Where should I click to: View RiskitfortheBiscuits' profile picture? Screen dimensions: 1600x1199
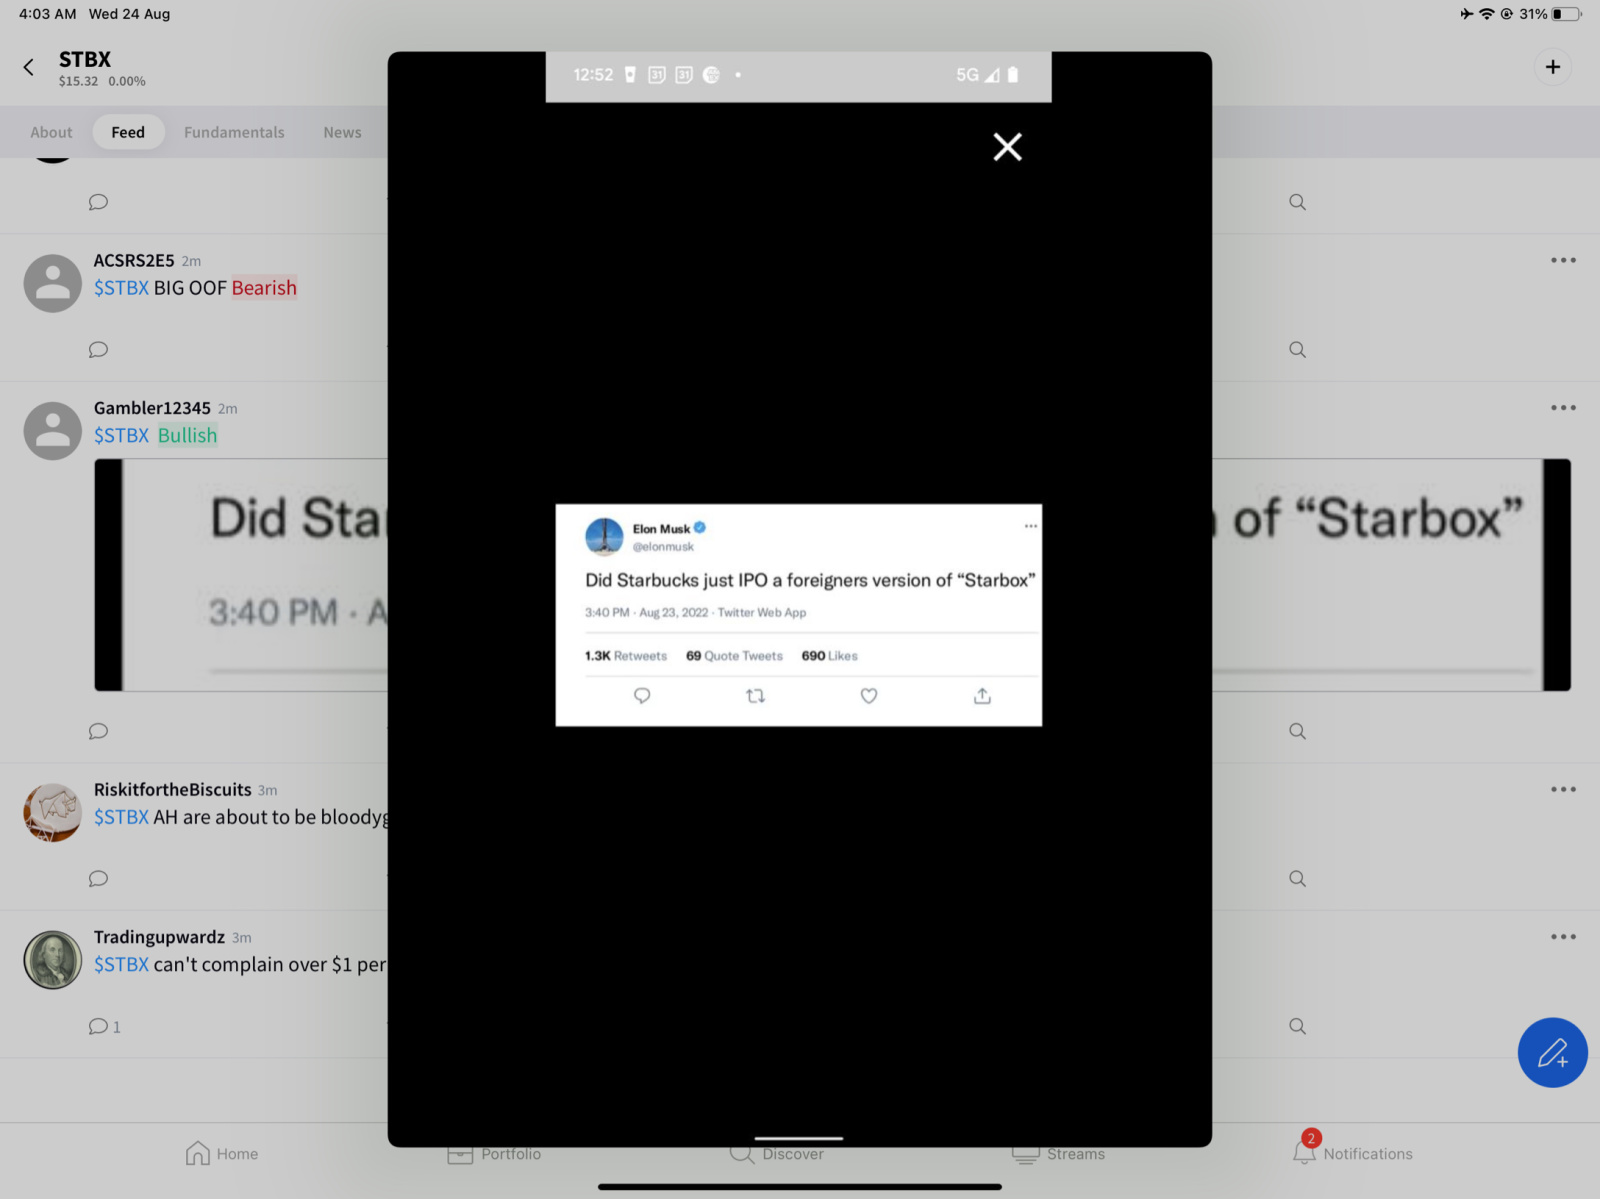pyautogui.click(x=52, y=813)
